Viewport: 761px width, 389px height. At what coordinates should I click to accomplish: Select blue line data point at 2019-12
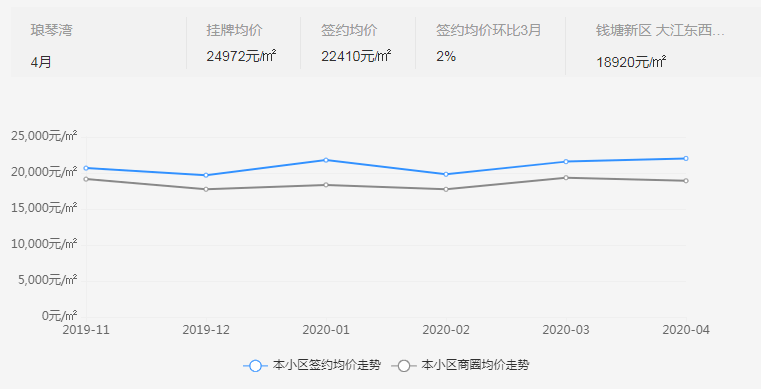pos(206,175)
